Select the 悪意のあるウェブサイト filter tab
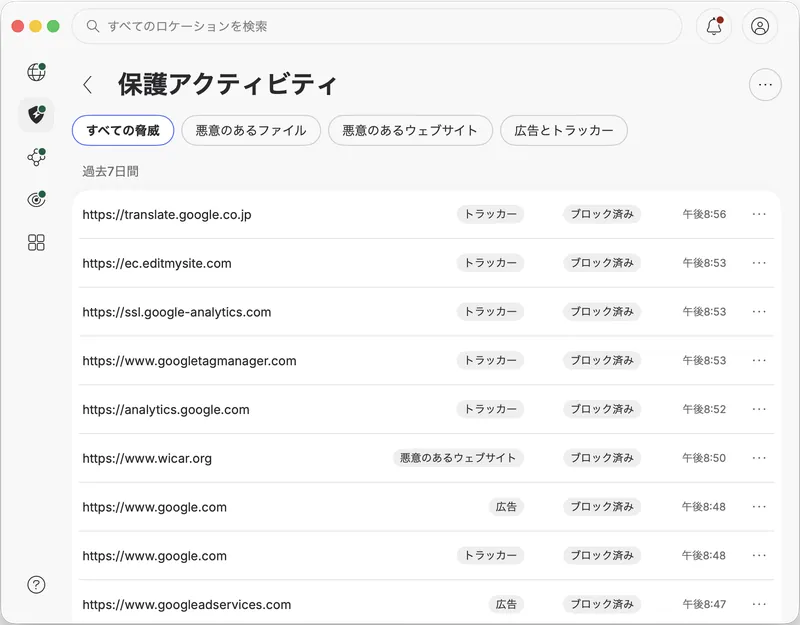 click(x=410, y=131)
